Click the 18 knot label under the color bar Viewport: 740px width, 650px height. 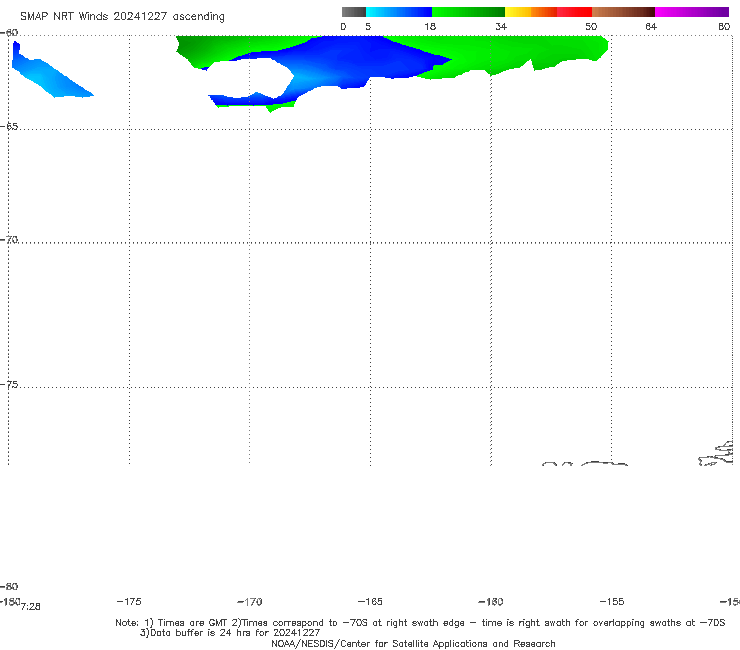coord(430,26)
